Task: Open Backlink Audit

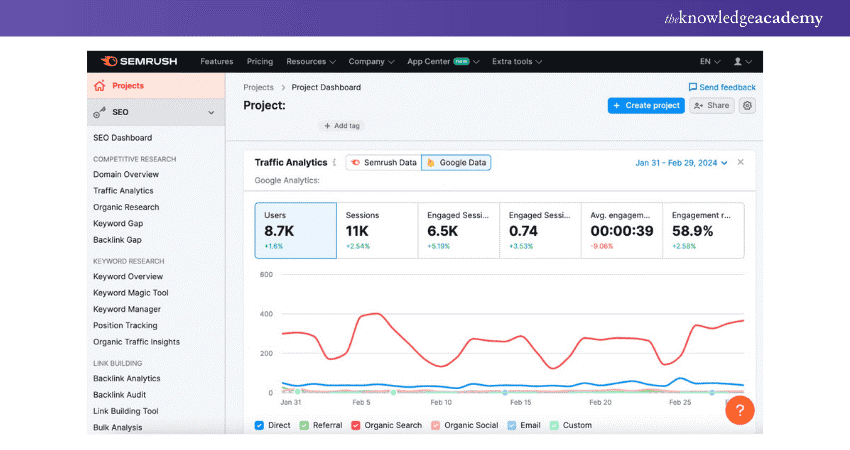Action: [x=119, y=395]
